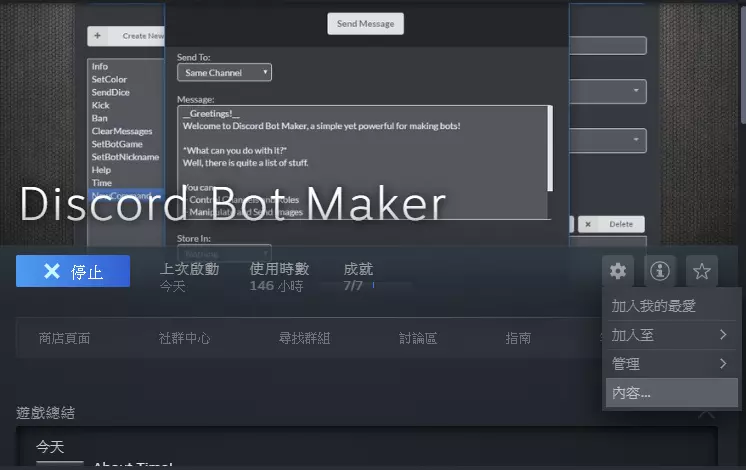Open the Same Channel dropdown
Viewport: 746px width, 470px height.
click(224, 72)
